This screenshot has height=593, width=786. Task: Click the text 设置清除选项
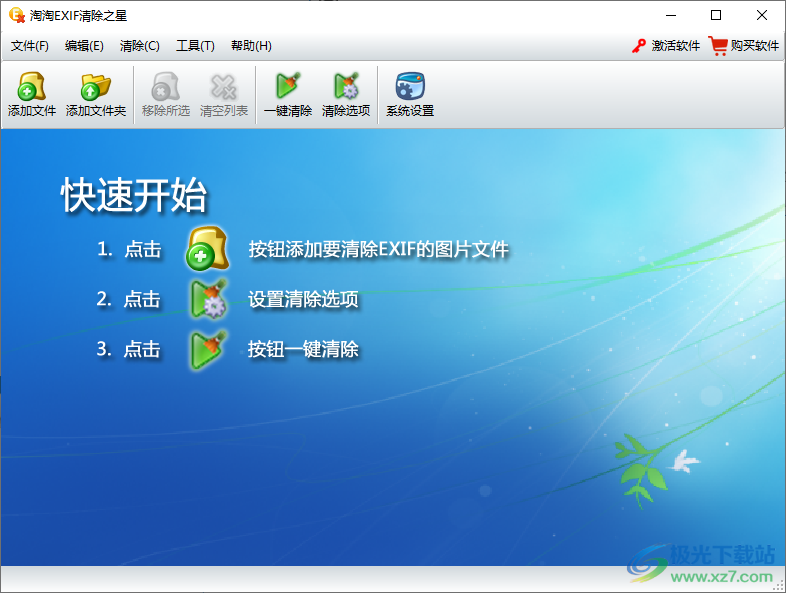(x=303, y=299)
